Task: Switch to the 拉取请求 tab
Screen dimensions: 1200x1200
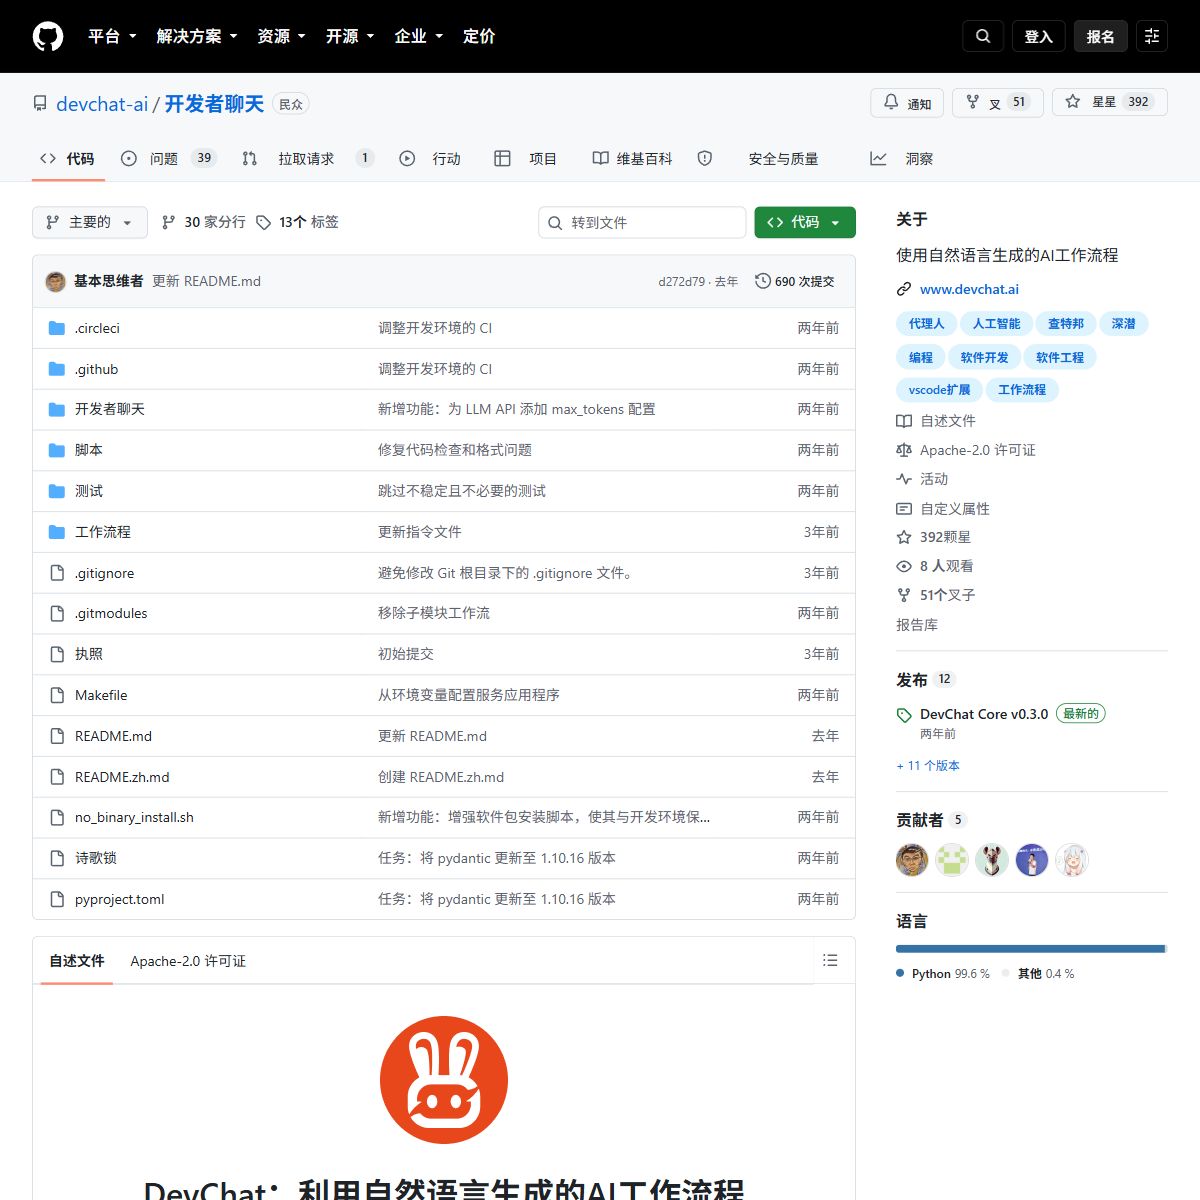Action: pyautogui.click(x=308, y=158)
